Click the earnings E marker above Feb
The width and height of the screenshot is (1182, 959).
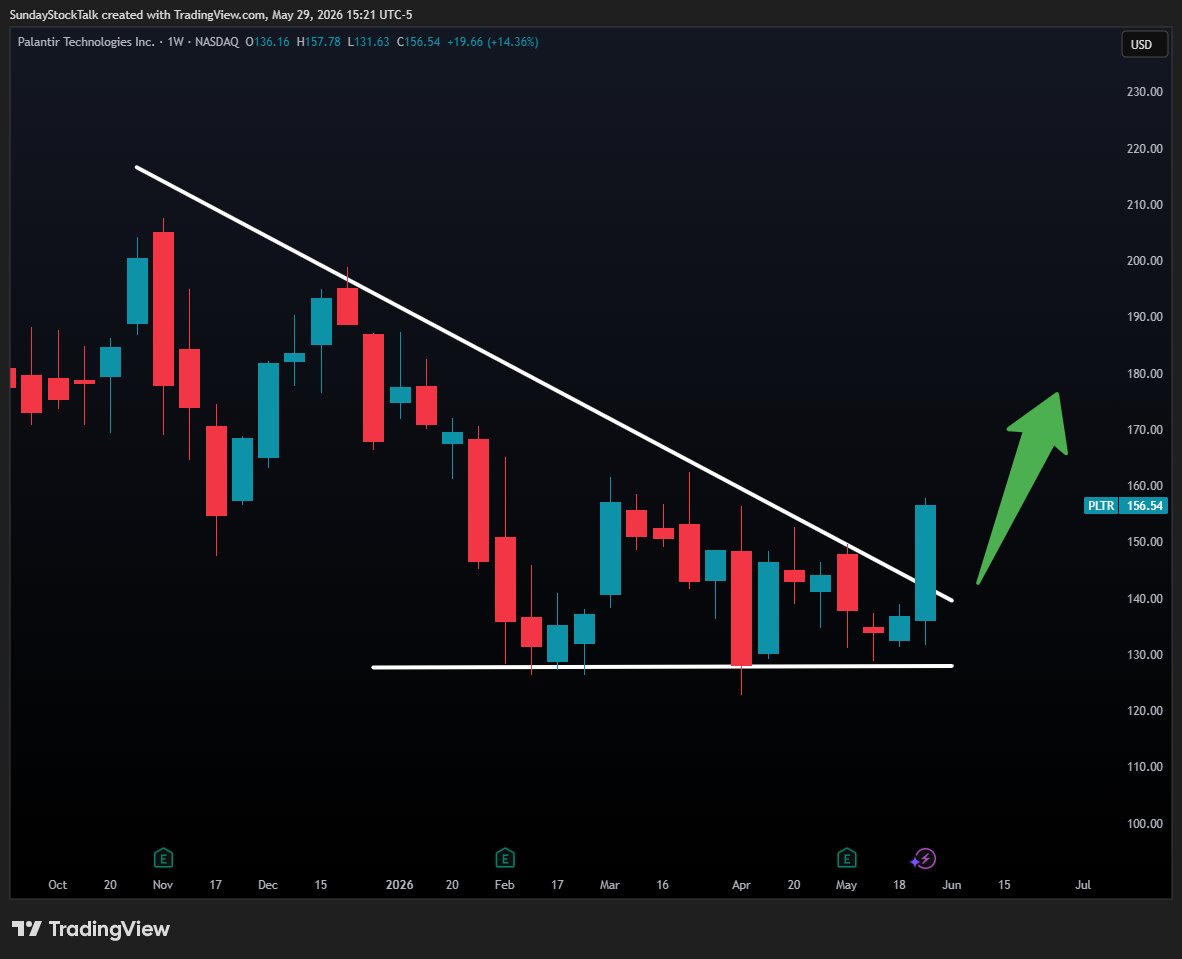click(504, 858)
